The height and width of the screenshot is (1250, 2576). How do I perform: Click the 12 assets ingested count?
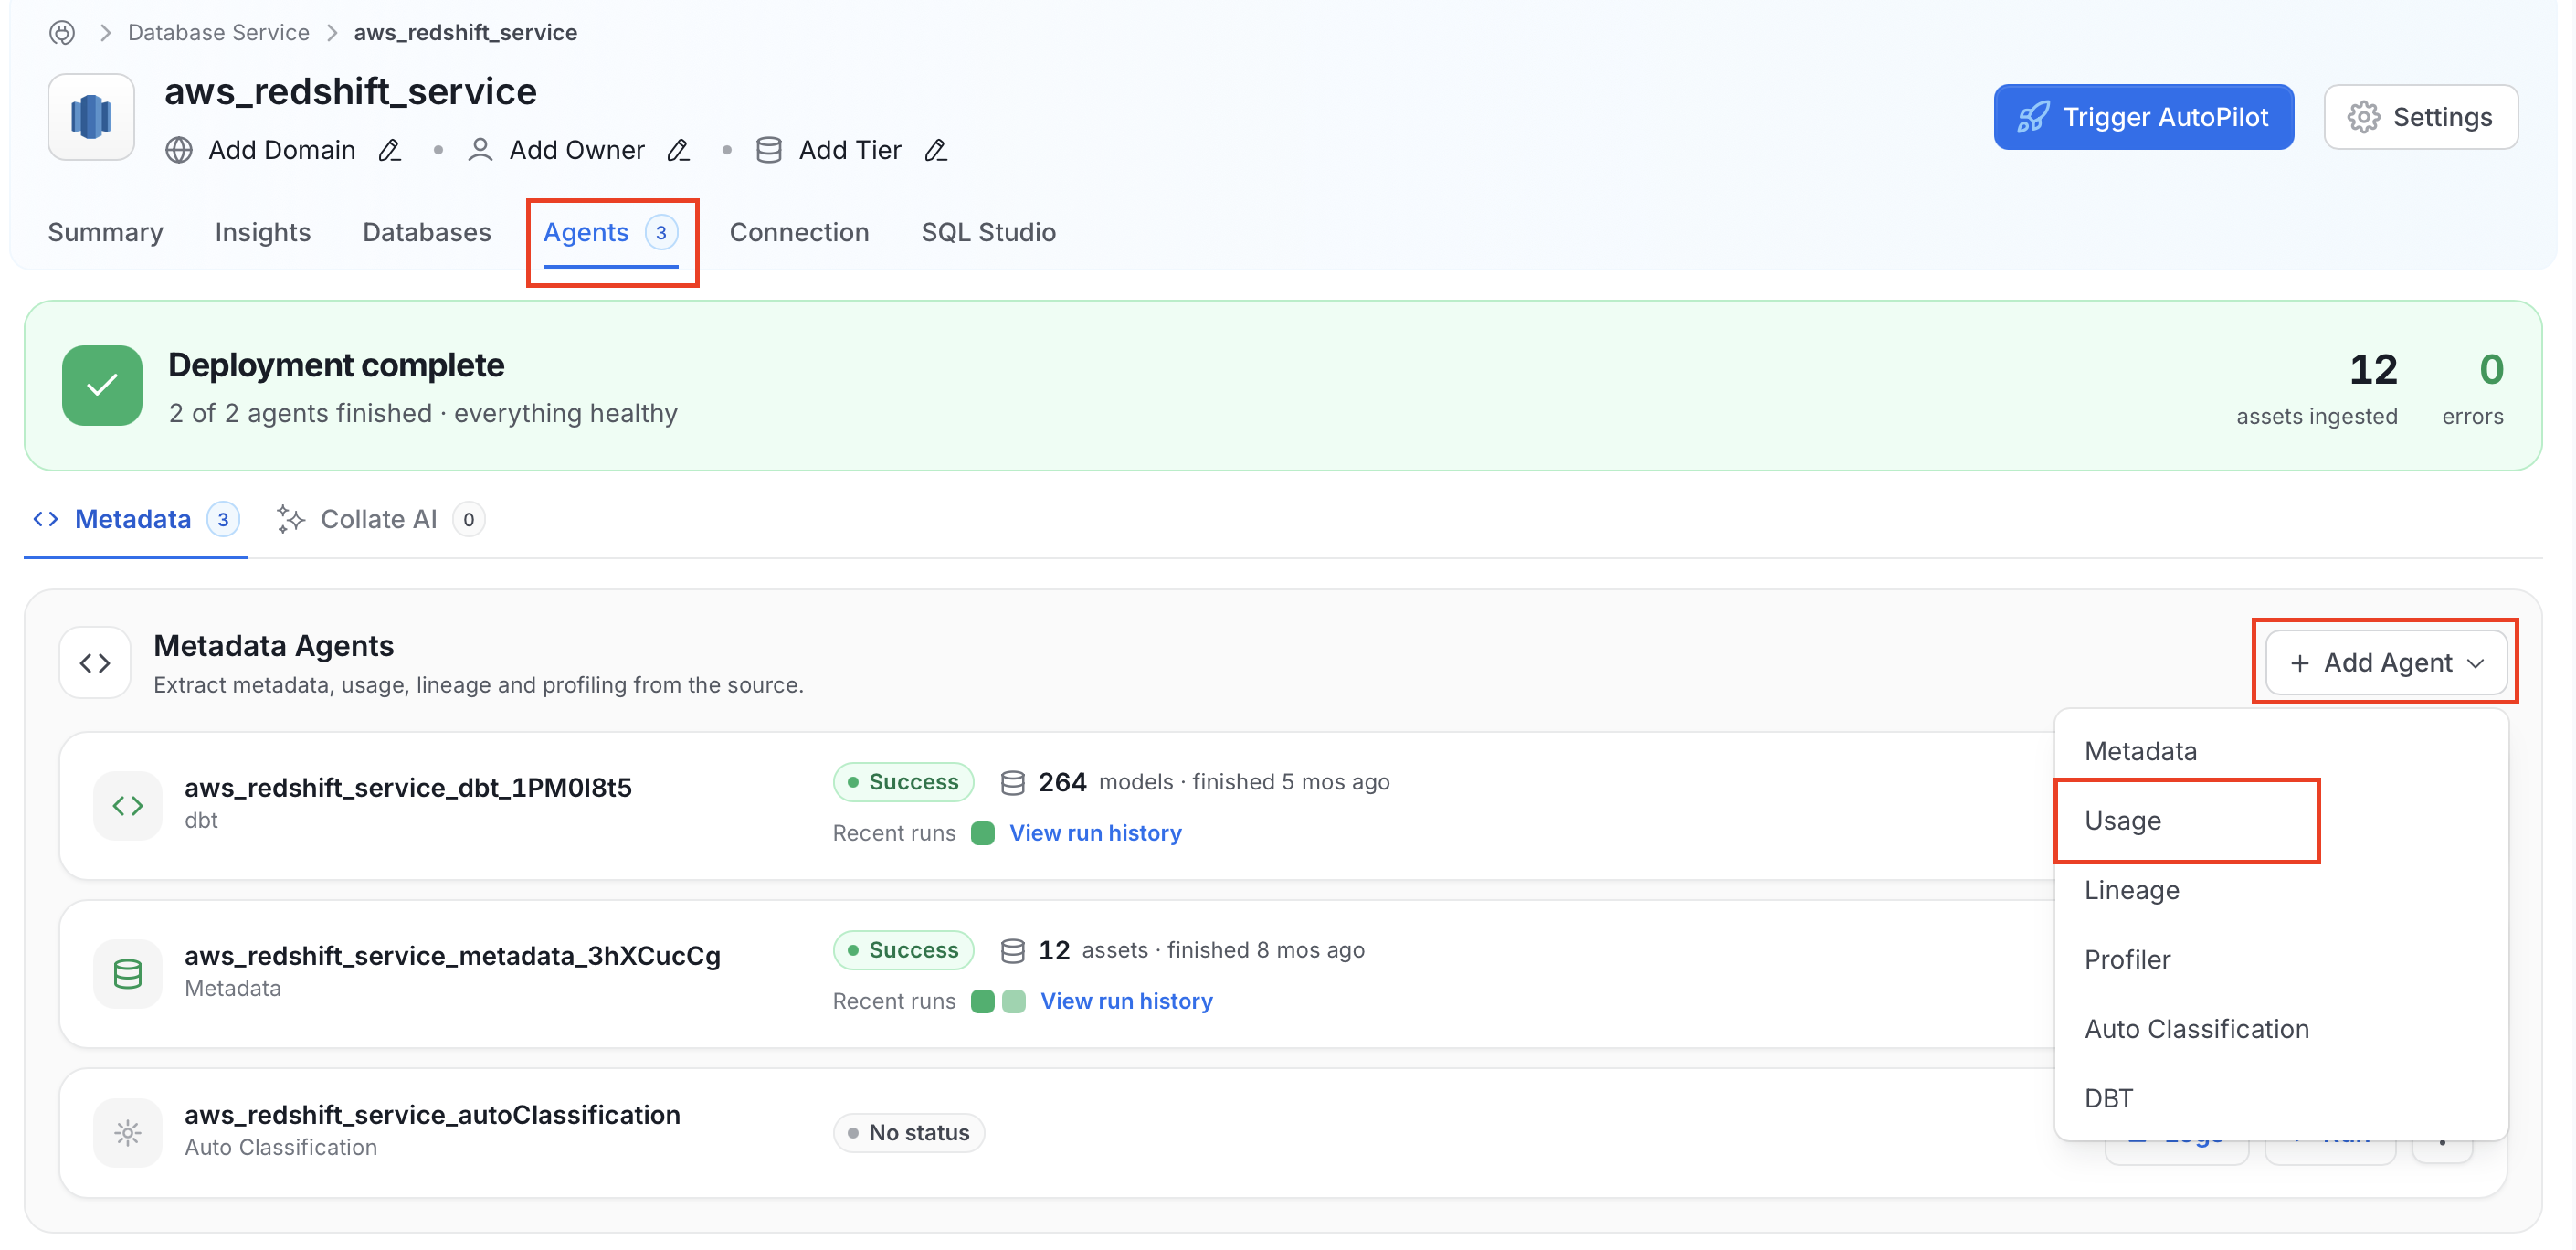2373,370
